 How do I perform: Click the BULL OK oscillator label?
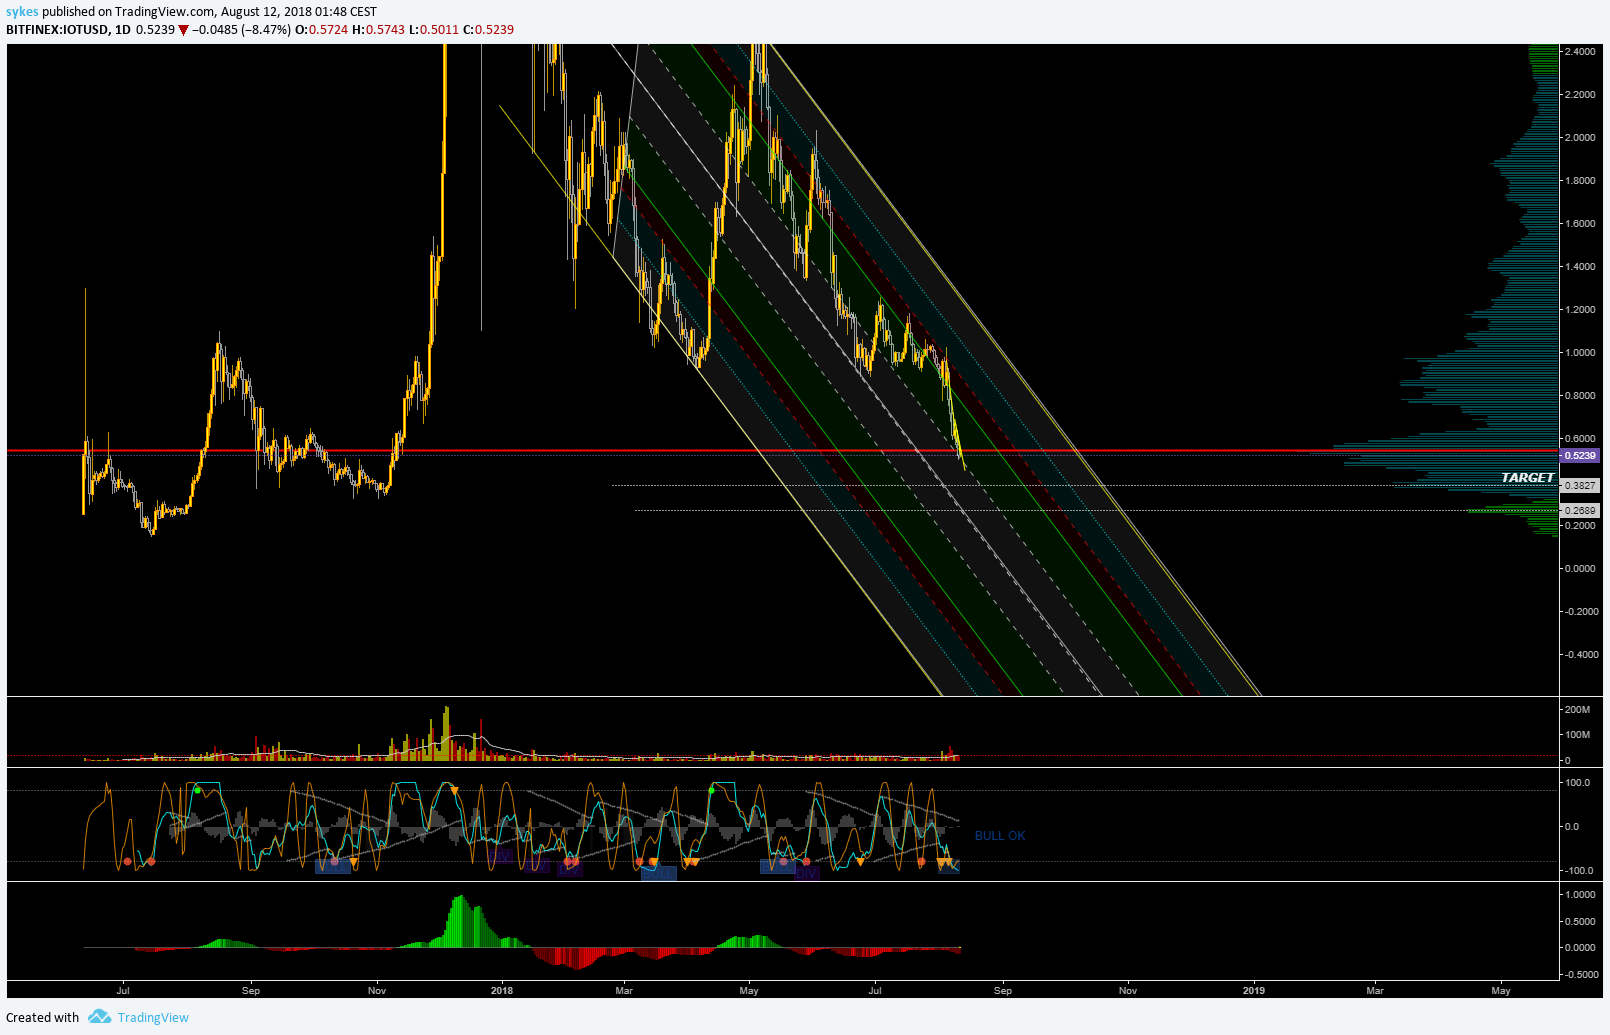(1000, 836)
